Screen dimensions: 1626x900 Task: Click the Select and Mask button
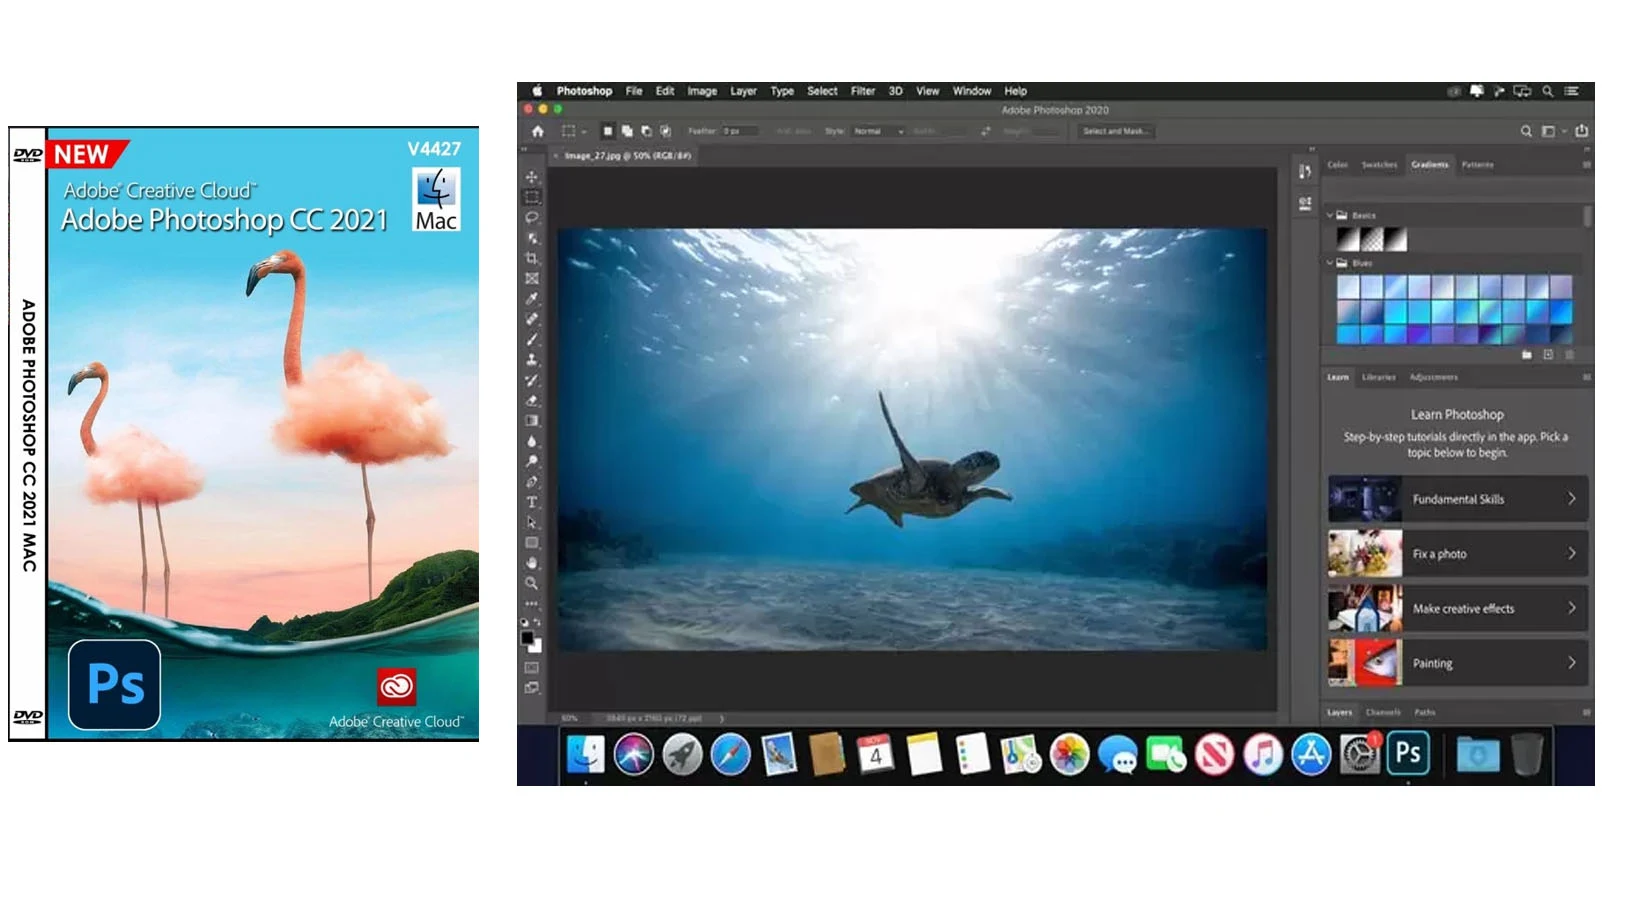[1115, 131]
